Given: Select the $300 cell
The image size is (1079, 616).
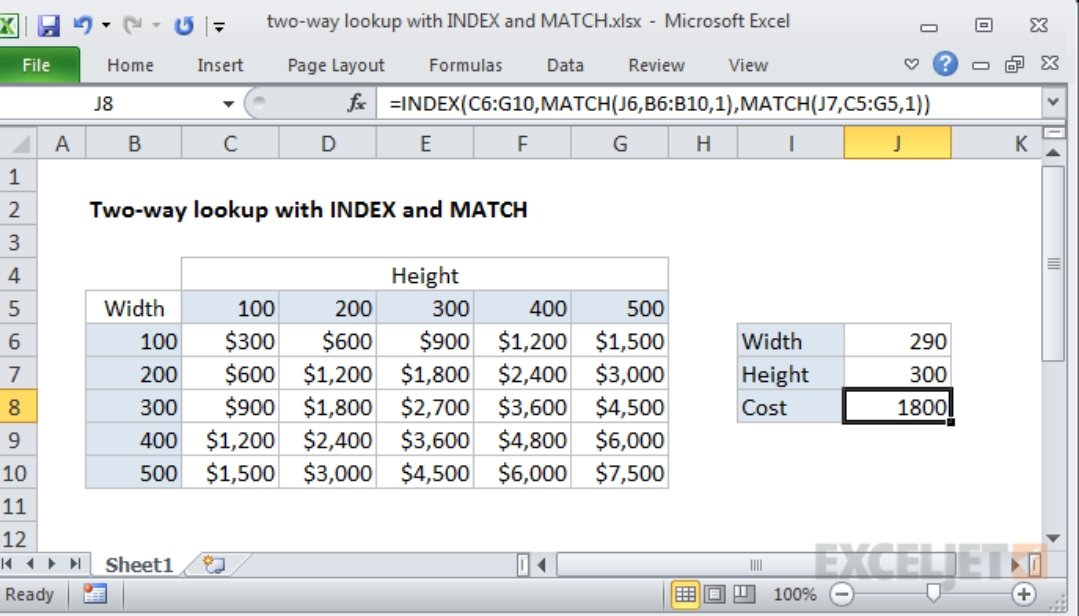Looking at the screenshot, I should [x=231, y=341].
